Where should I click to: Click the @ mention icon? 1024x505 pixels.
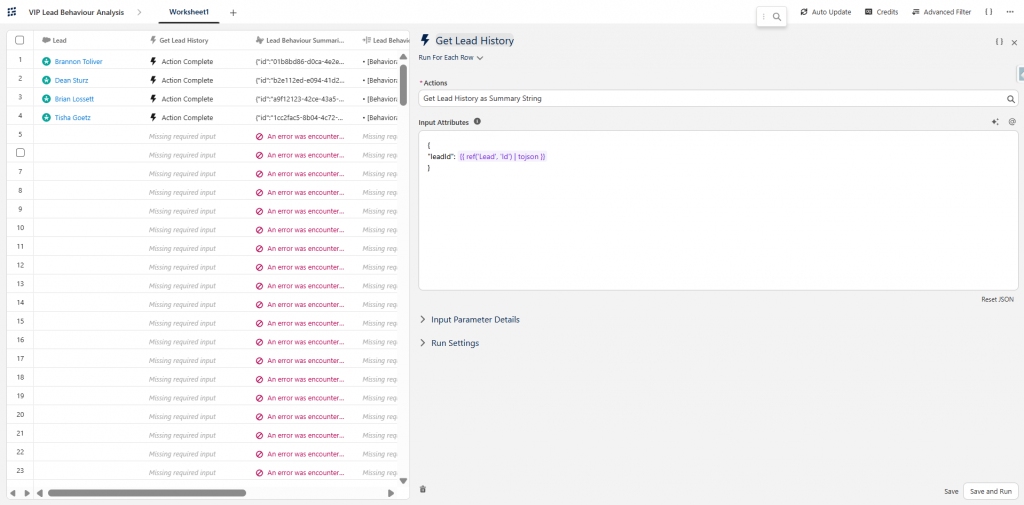click(1012, 122)
